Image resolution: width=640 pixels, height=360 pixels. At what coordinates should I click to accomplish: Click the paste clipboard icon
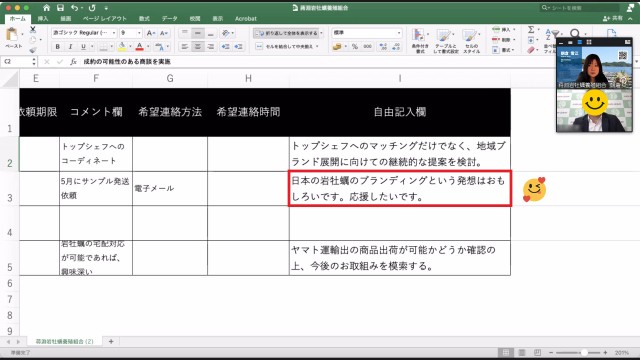click(x=12, y=35)
